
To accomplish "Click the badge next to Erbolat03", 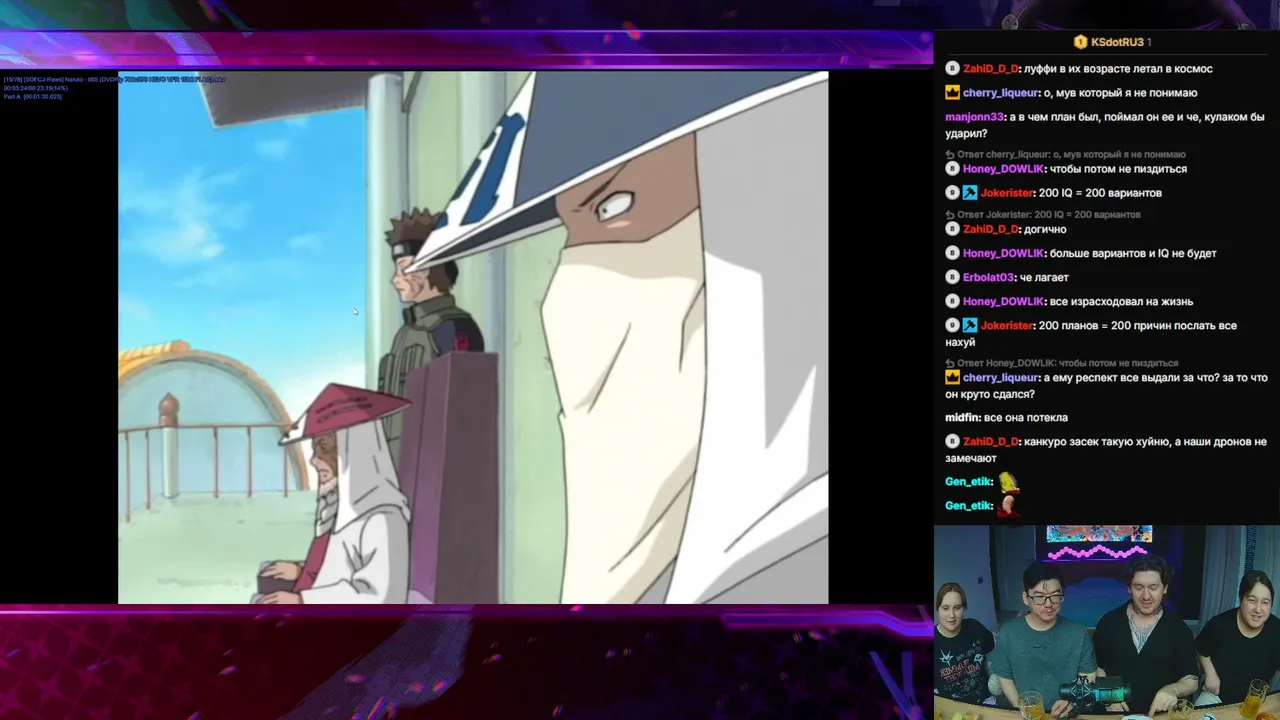I will point(952,277).
